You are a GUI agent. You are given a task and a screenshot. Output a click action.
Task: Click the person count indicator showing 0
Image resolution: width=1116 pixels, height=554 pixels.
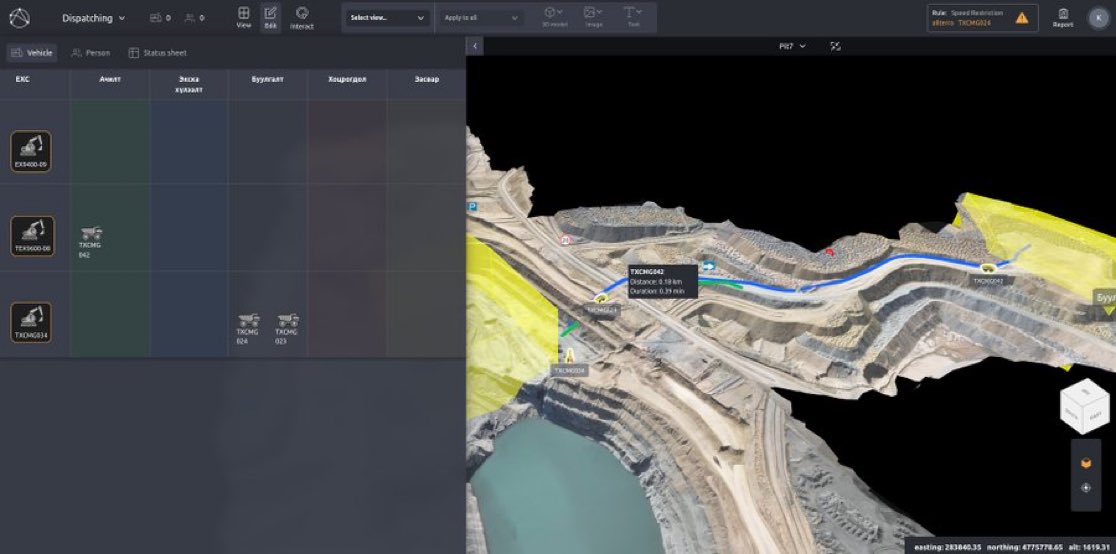tap(194, 19)
